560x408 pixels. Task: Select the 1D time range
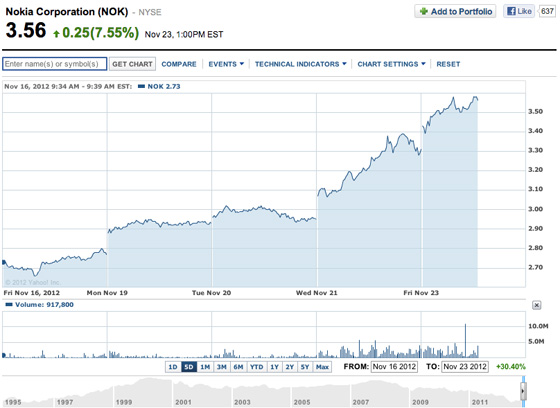(173, 367)
